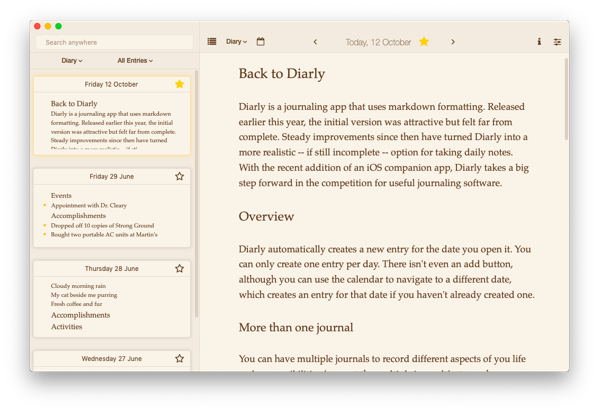The image size is (599, 411).
Task: Open All Entries filter dropdown
Action: click(x=135, y=60)
